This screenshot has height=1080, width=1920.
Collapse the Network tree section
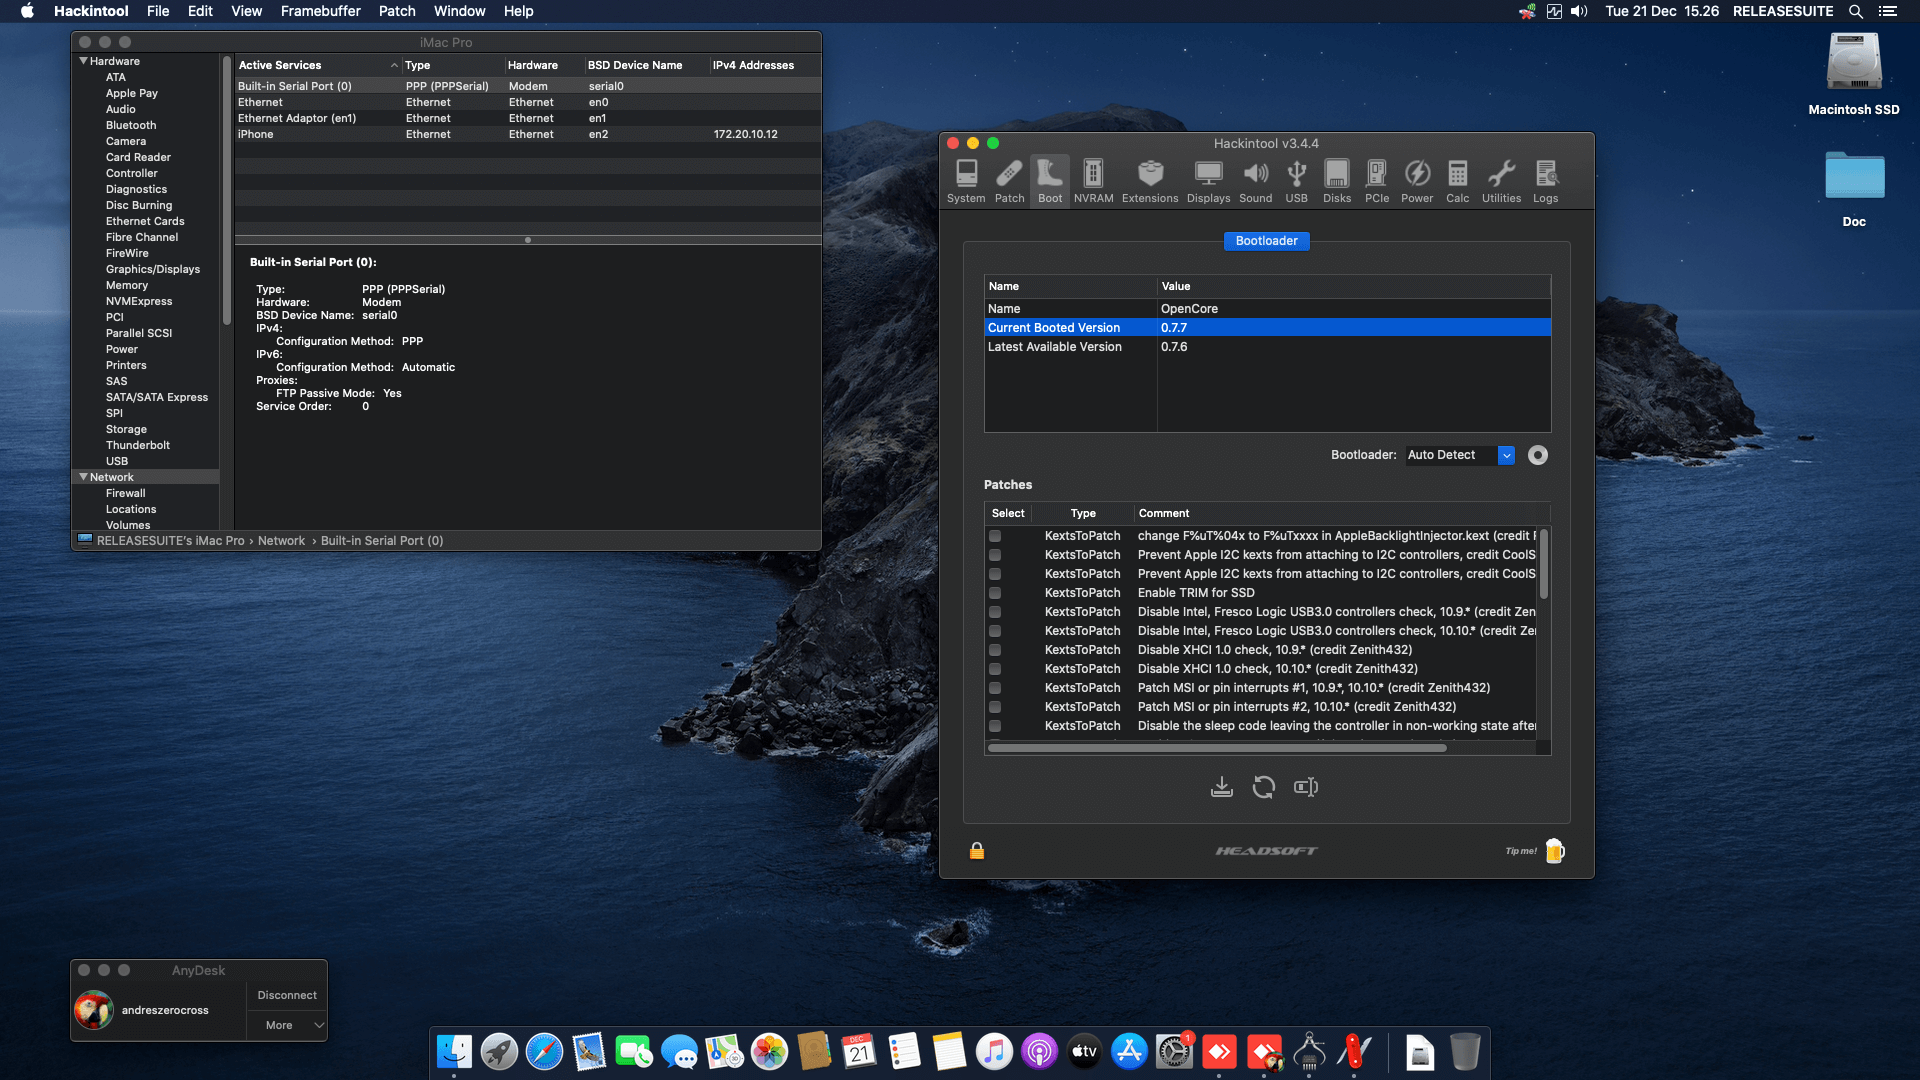[x=83, y=477]
